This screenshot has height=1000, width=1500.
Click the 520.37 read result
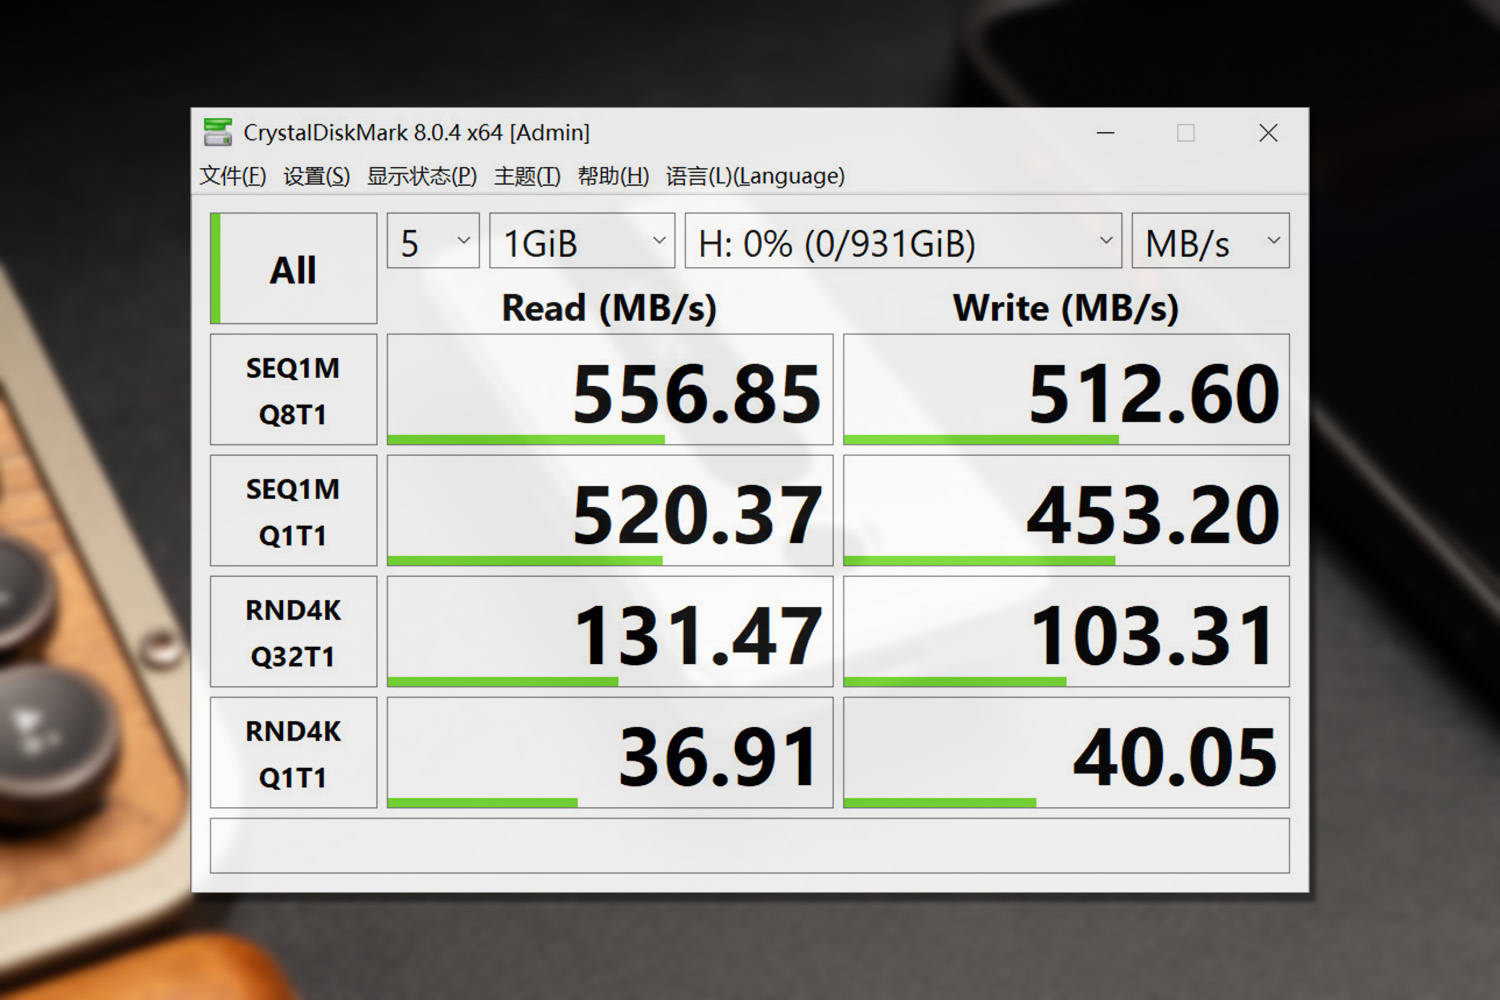tap(610, 511)
